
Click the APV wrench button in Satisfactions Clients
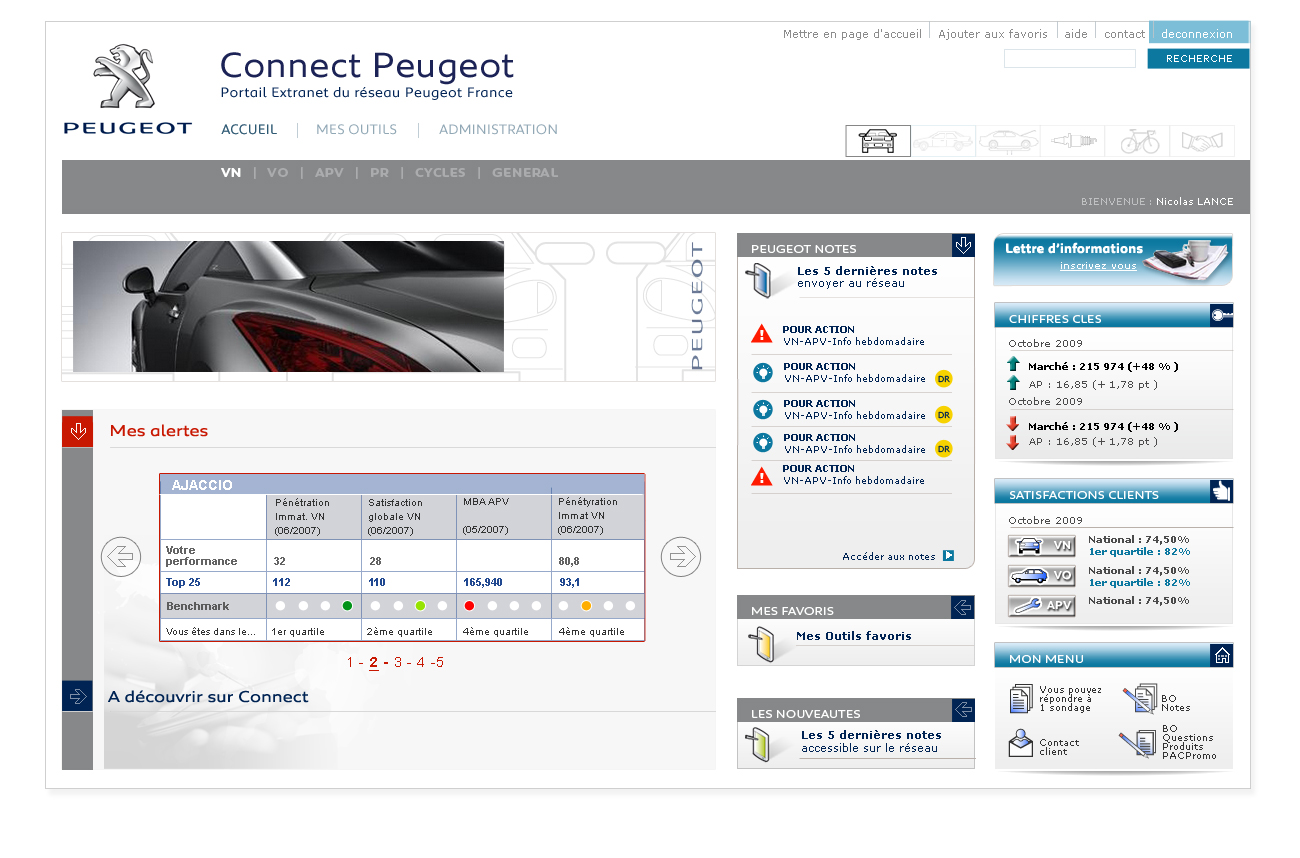coord(1041,605)
